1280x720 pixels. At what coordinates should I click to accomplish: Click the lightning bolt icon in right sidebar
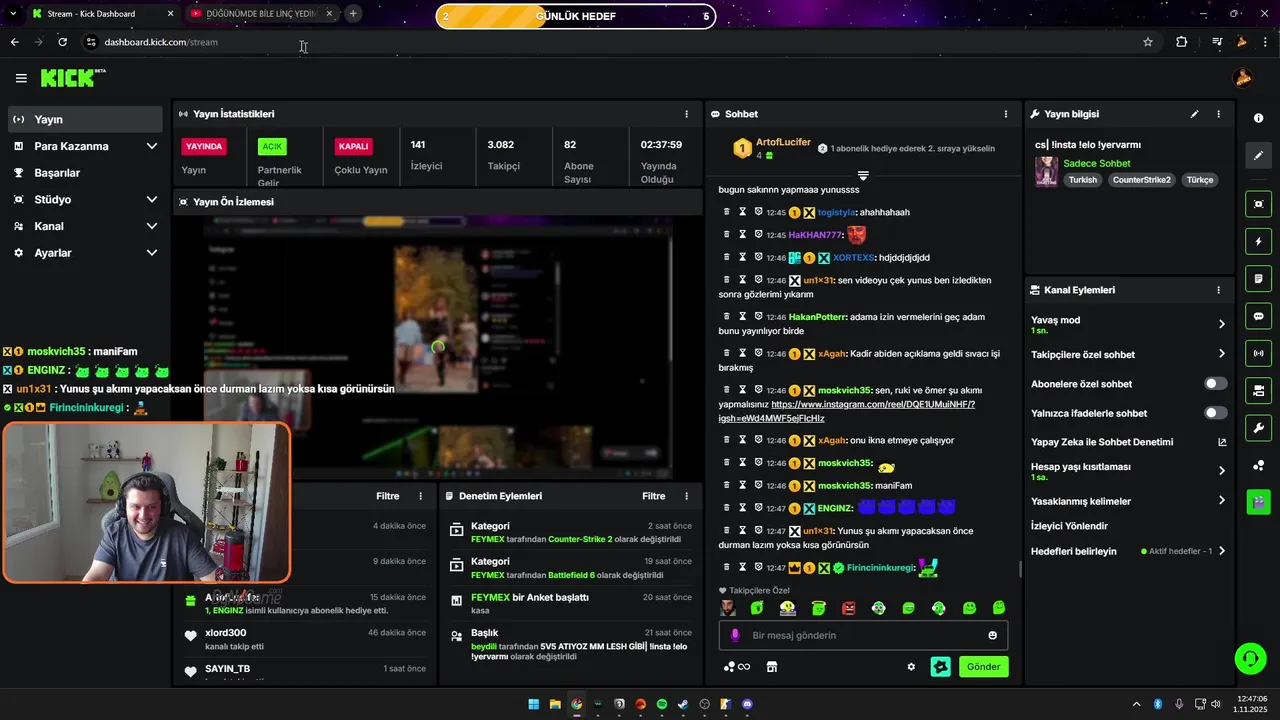pos(1258,242)
